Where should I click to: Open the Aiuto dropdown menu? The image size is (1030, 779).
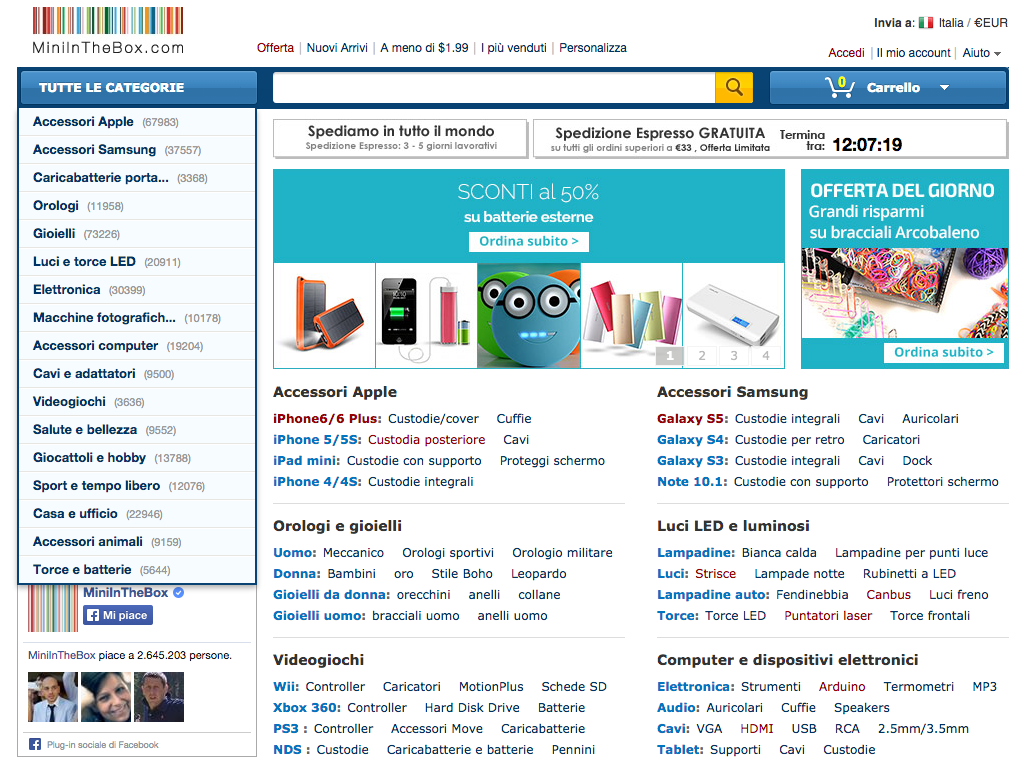click(981, 53)
